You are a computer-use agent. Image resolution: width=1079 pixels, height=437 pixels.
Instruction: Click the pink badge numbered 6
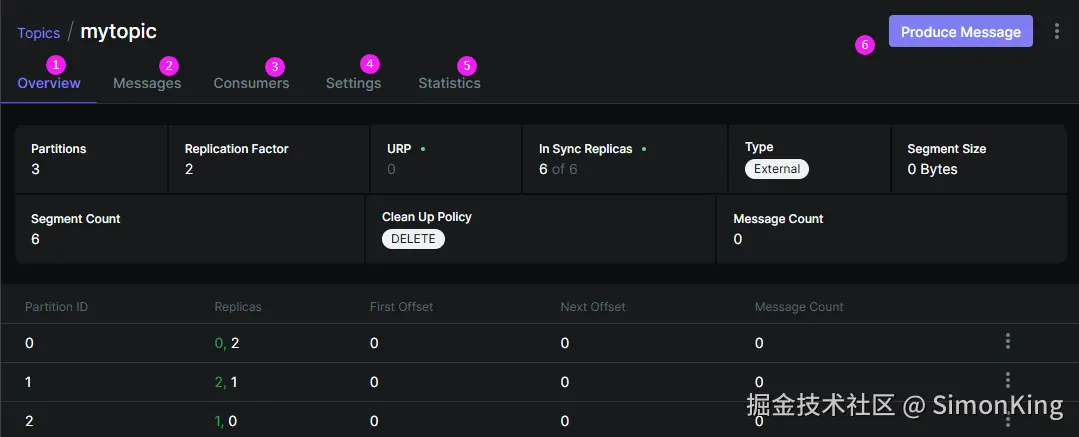coord(865,45)
